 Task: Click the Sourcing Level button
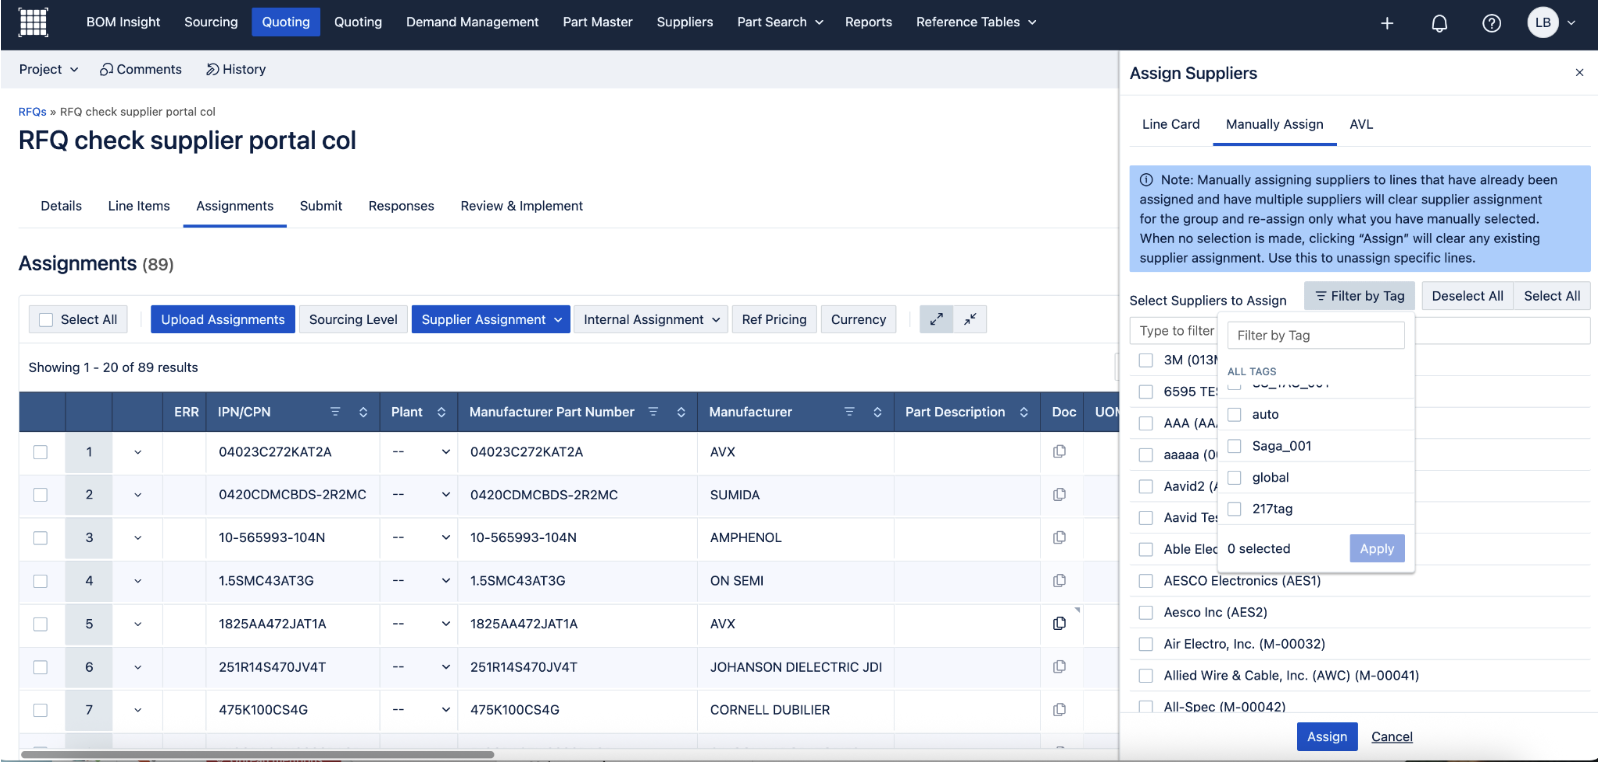[353, 319]
